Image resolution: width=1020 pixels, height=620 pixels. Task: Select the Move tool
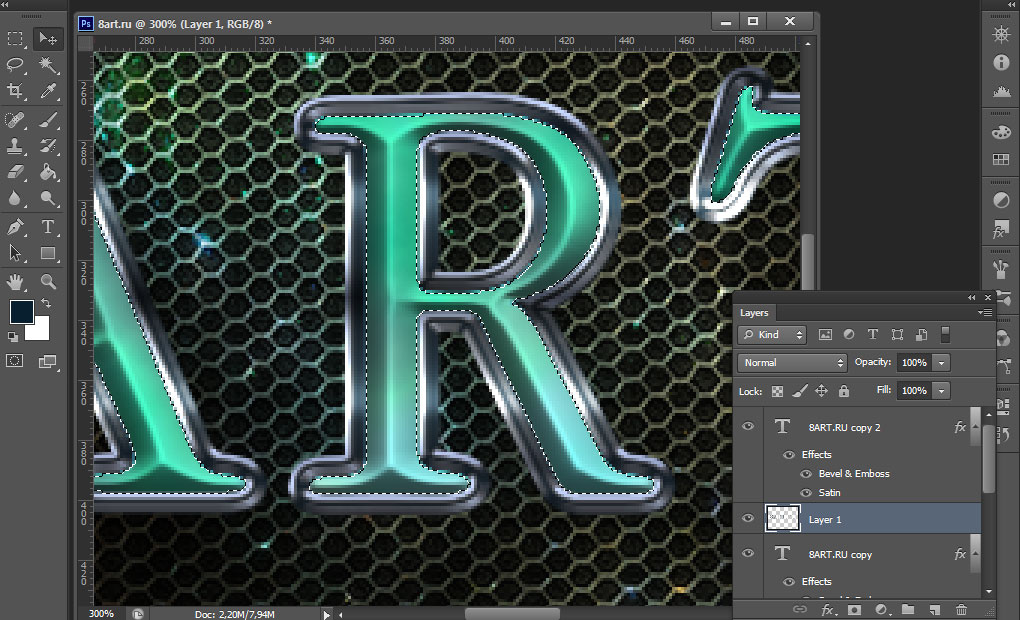(47, 39)
